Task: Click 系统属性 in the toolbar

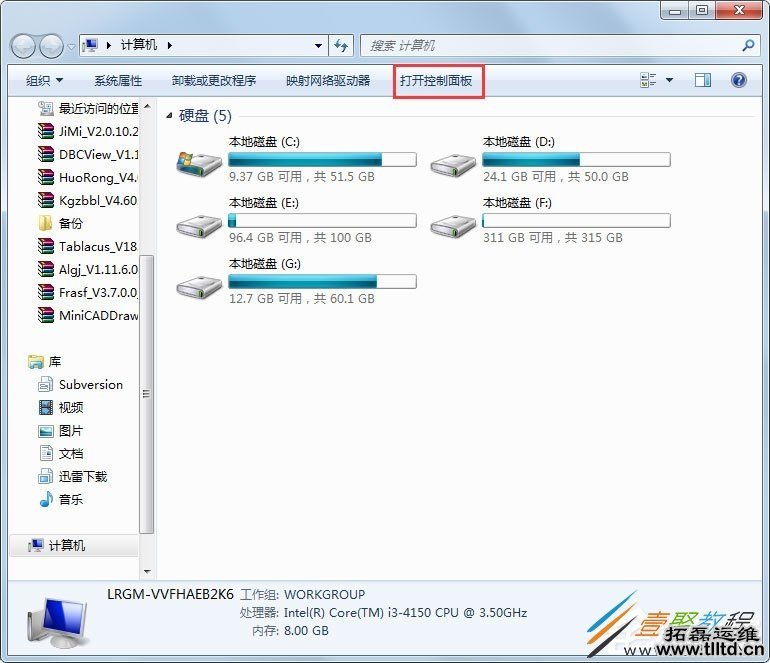Action: (x=118, y=81)
